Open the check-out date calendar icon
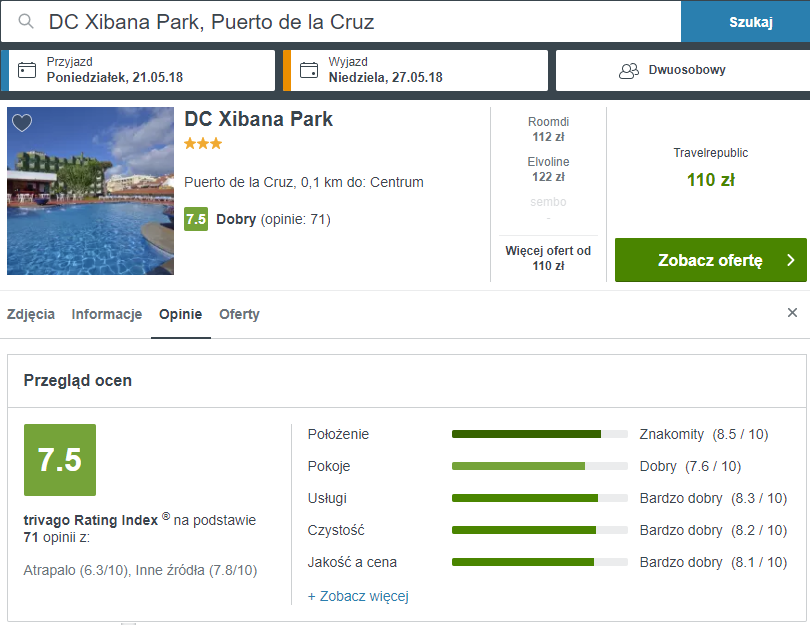 click(309, 70)
